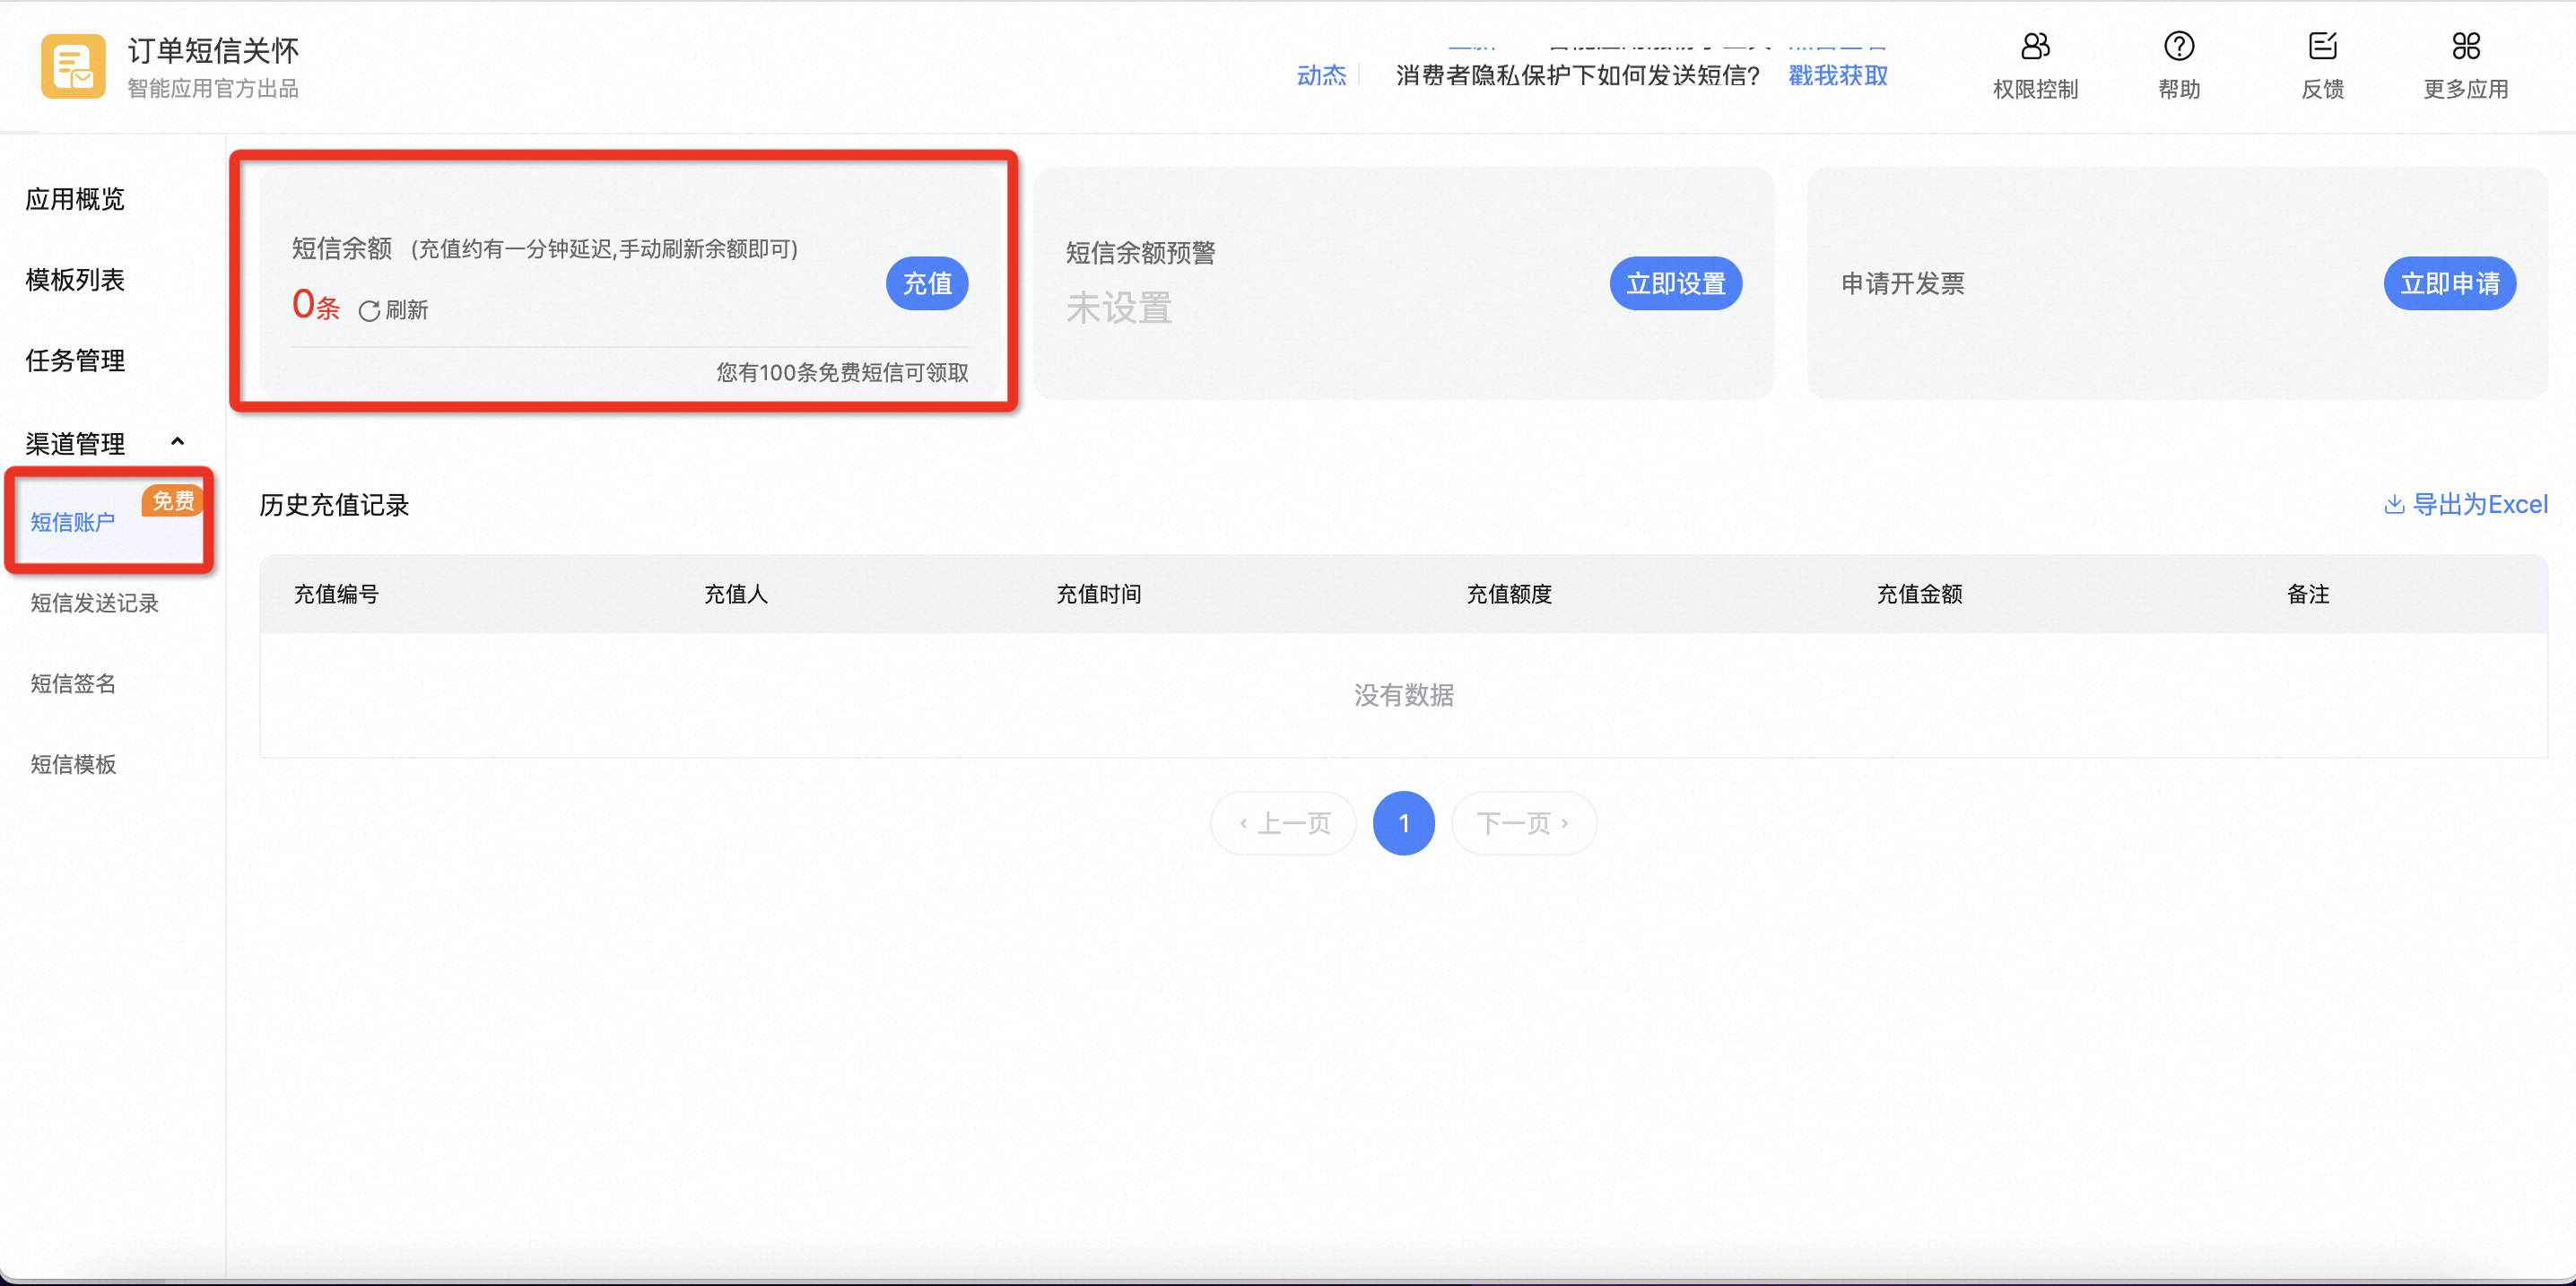Open 更多应用 more apps icon
The image size is (2576, 1286).
click(2466, 46)
